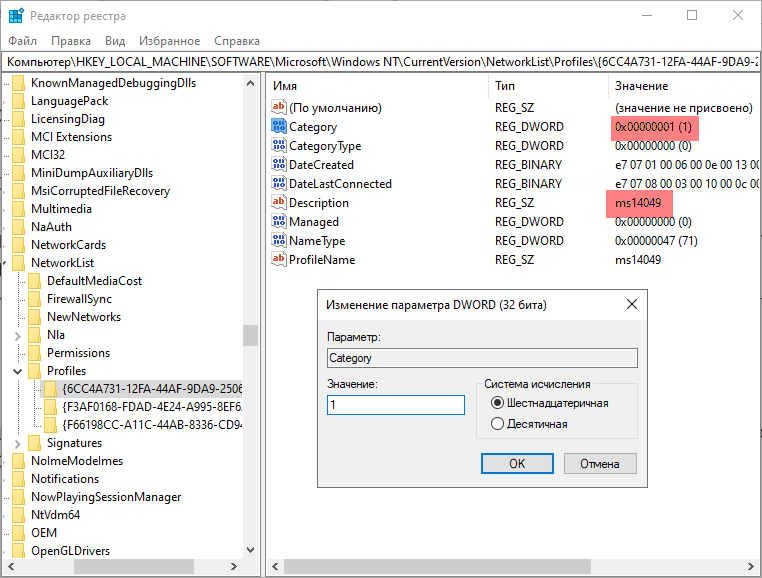762x578 pixels.
Task: Expand the Nla tree node
Action: tap(19, 335)
